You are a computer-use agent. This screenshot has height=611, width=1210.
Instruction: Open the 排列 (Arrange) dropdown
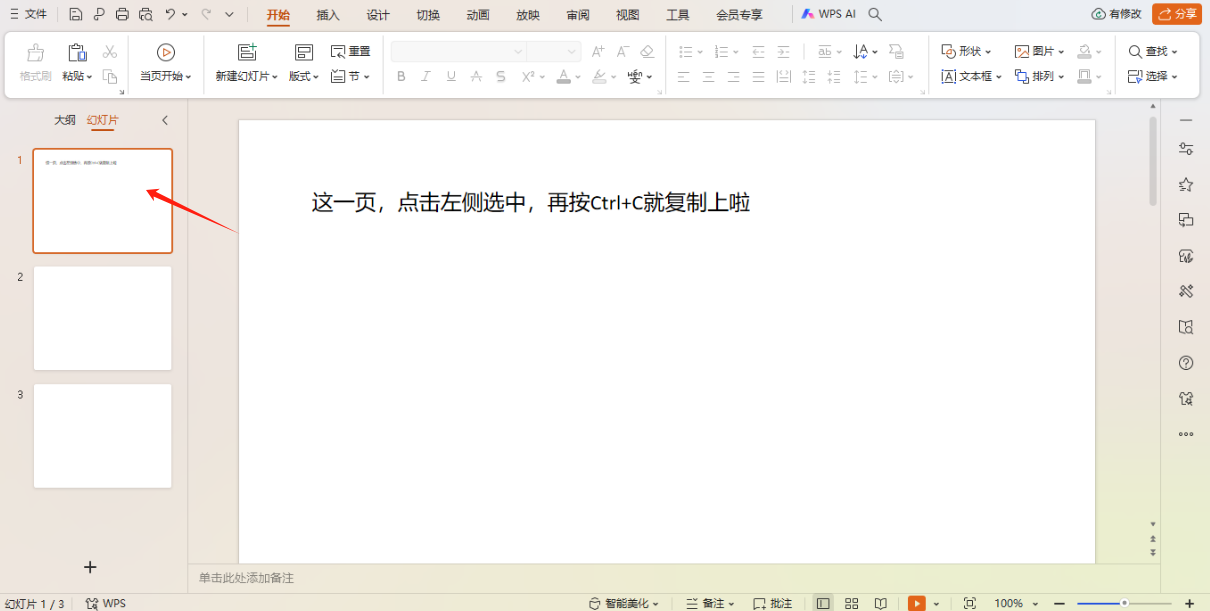[1038, 76]
